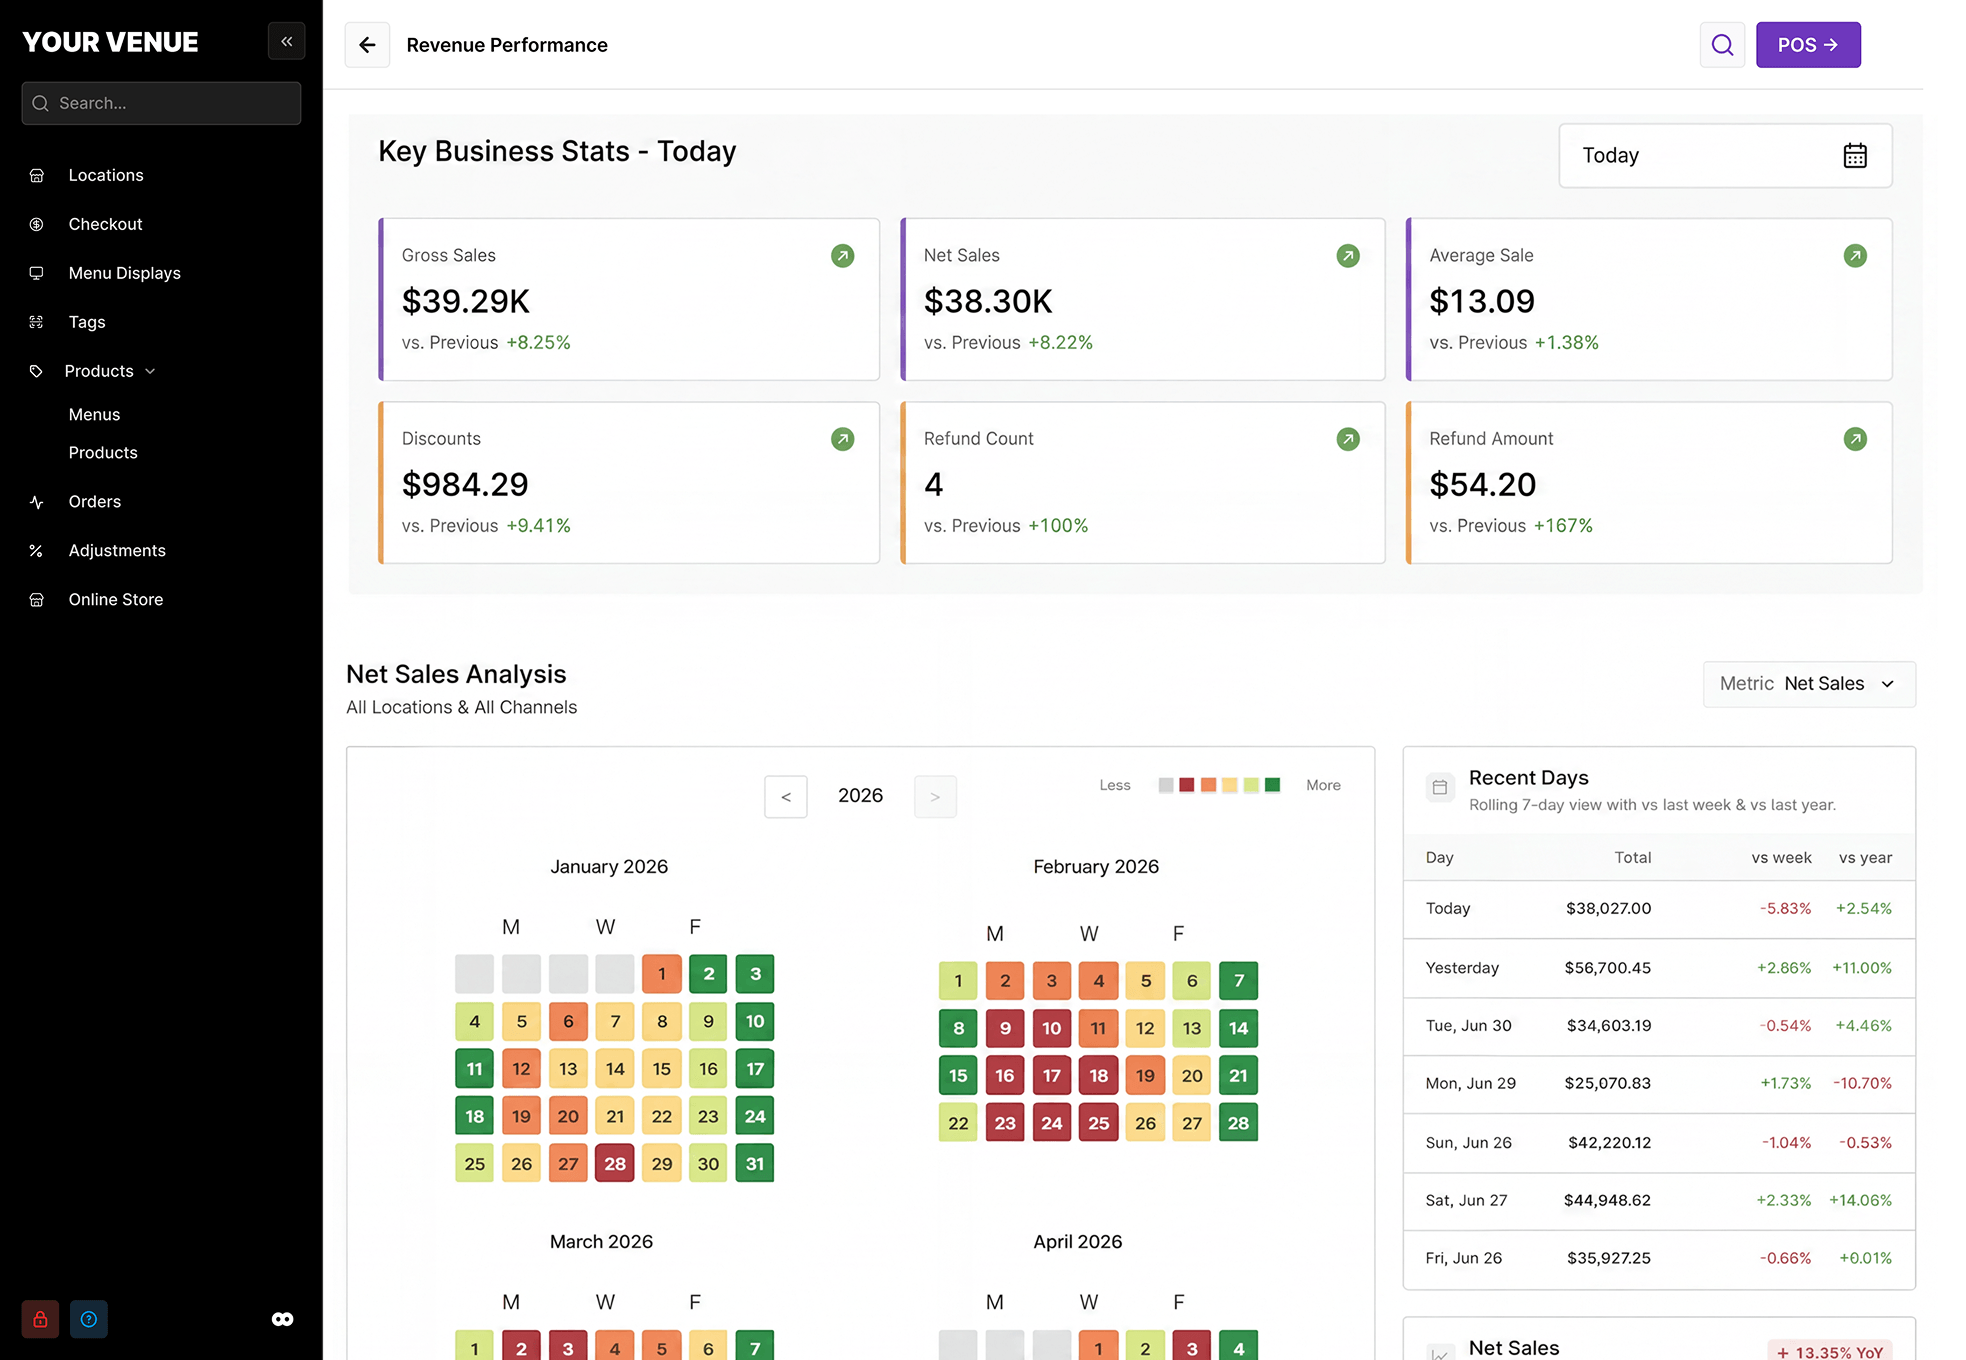Click the YOUR VENUE logo

[x=110, y=42]
